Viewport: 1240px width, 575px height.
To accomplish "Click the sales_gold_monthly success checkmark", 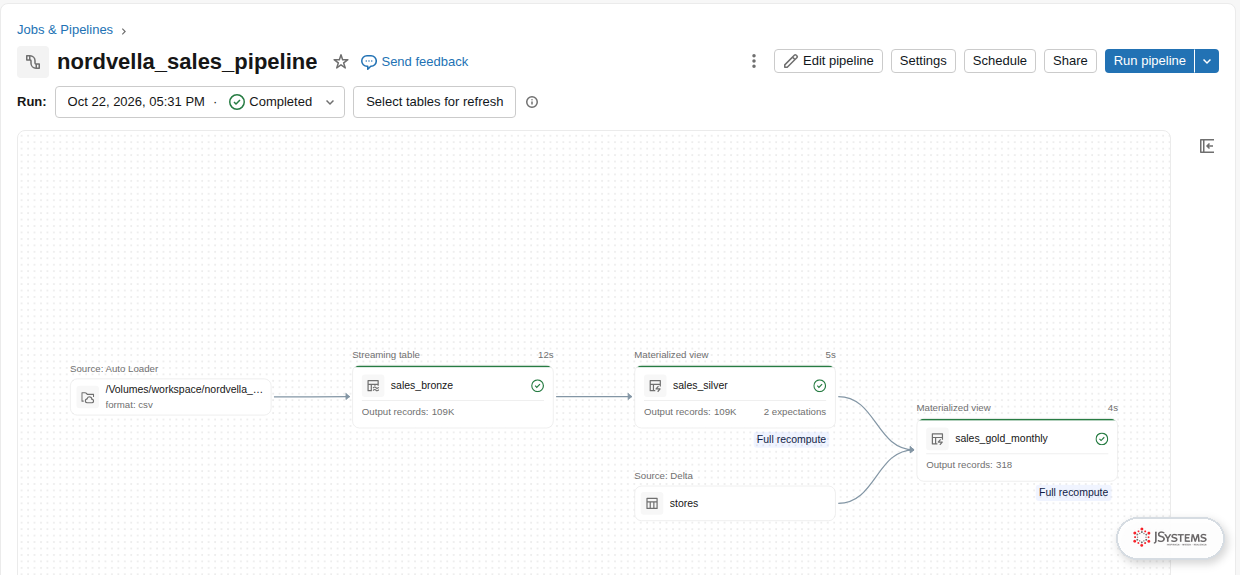I will tap(1102, 439).
